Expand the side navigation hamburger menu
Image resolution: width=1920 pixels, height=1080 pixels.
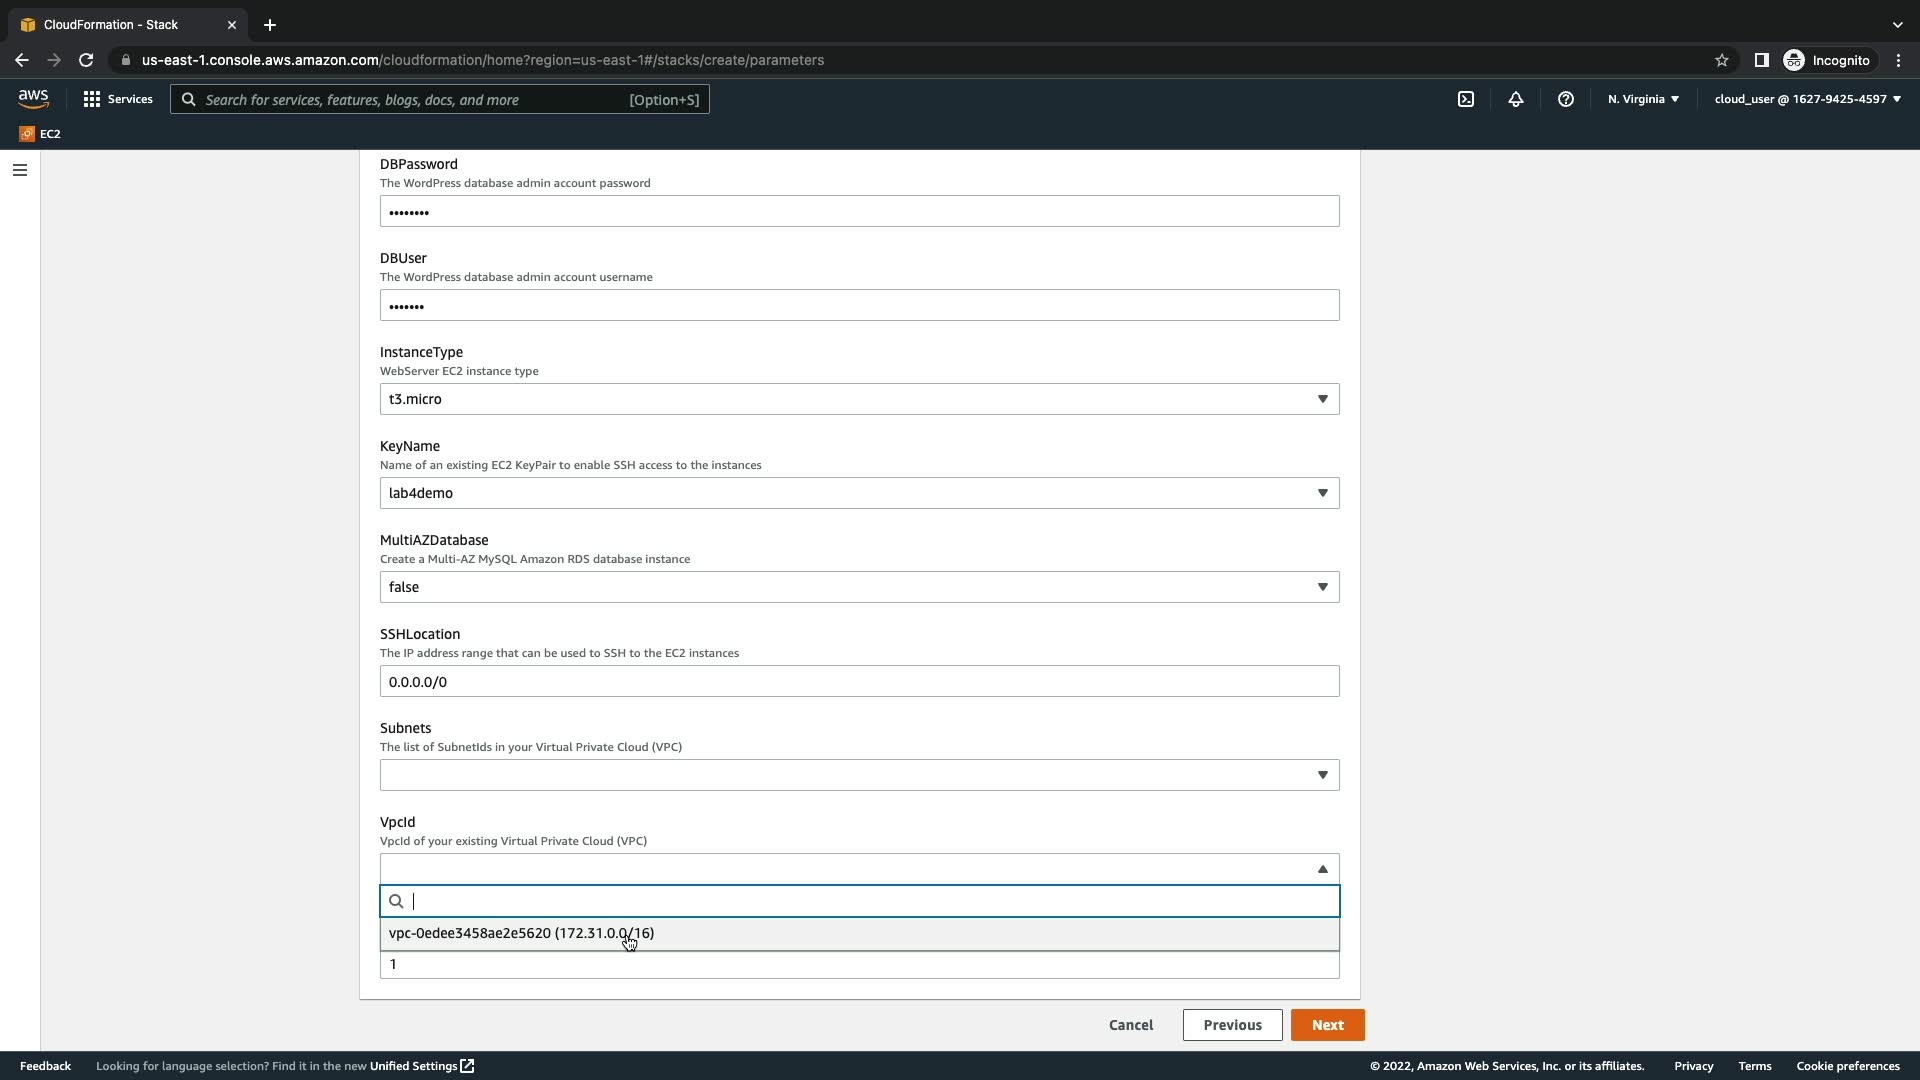coord(20,170)
